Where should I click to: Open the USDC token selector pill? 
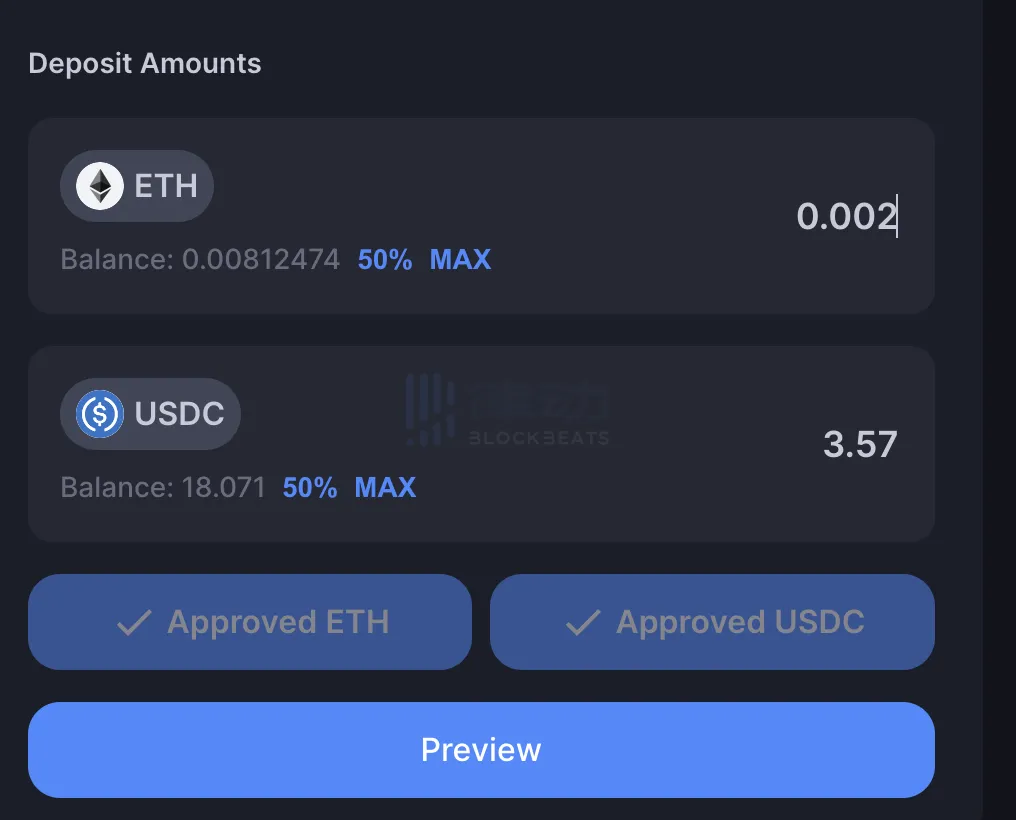(x=150, y=414)
